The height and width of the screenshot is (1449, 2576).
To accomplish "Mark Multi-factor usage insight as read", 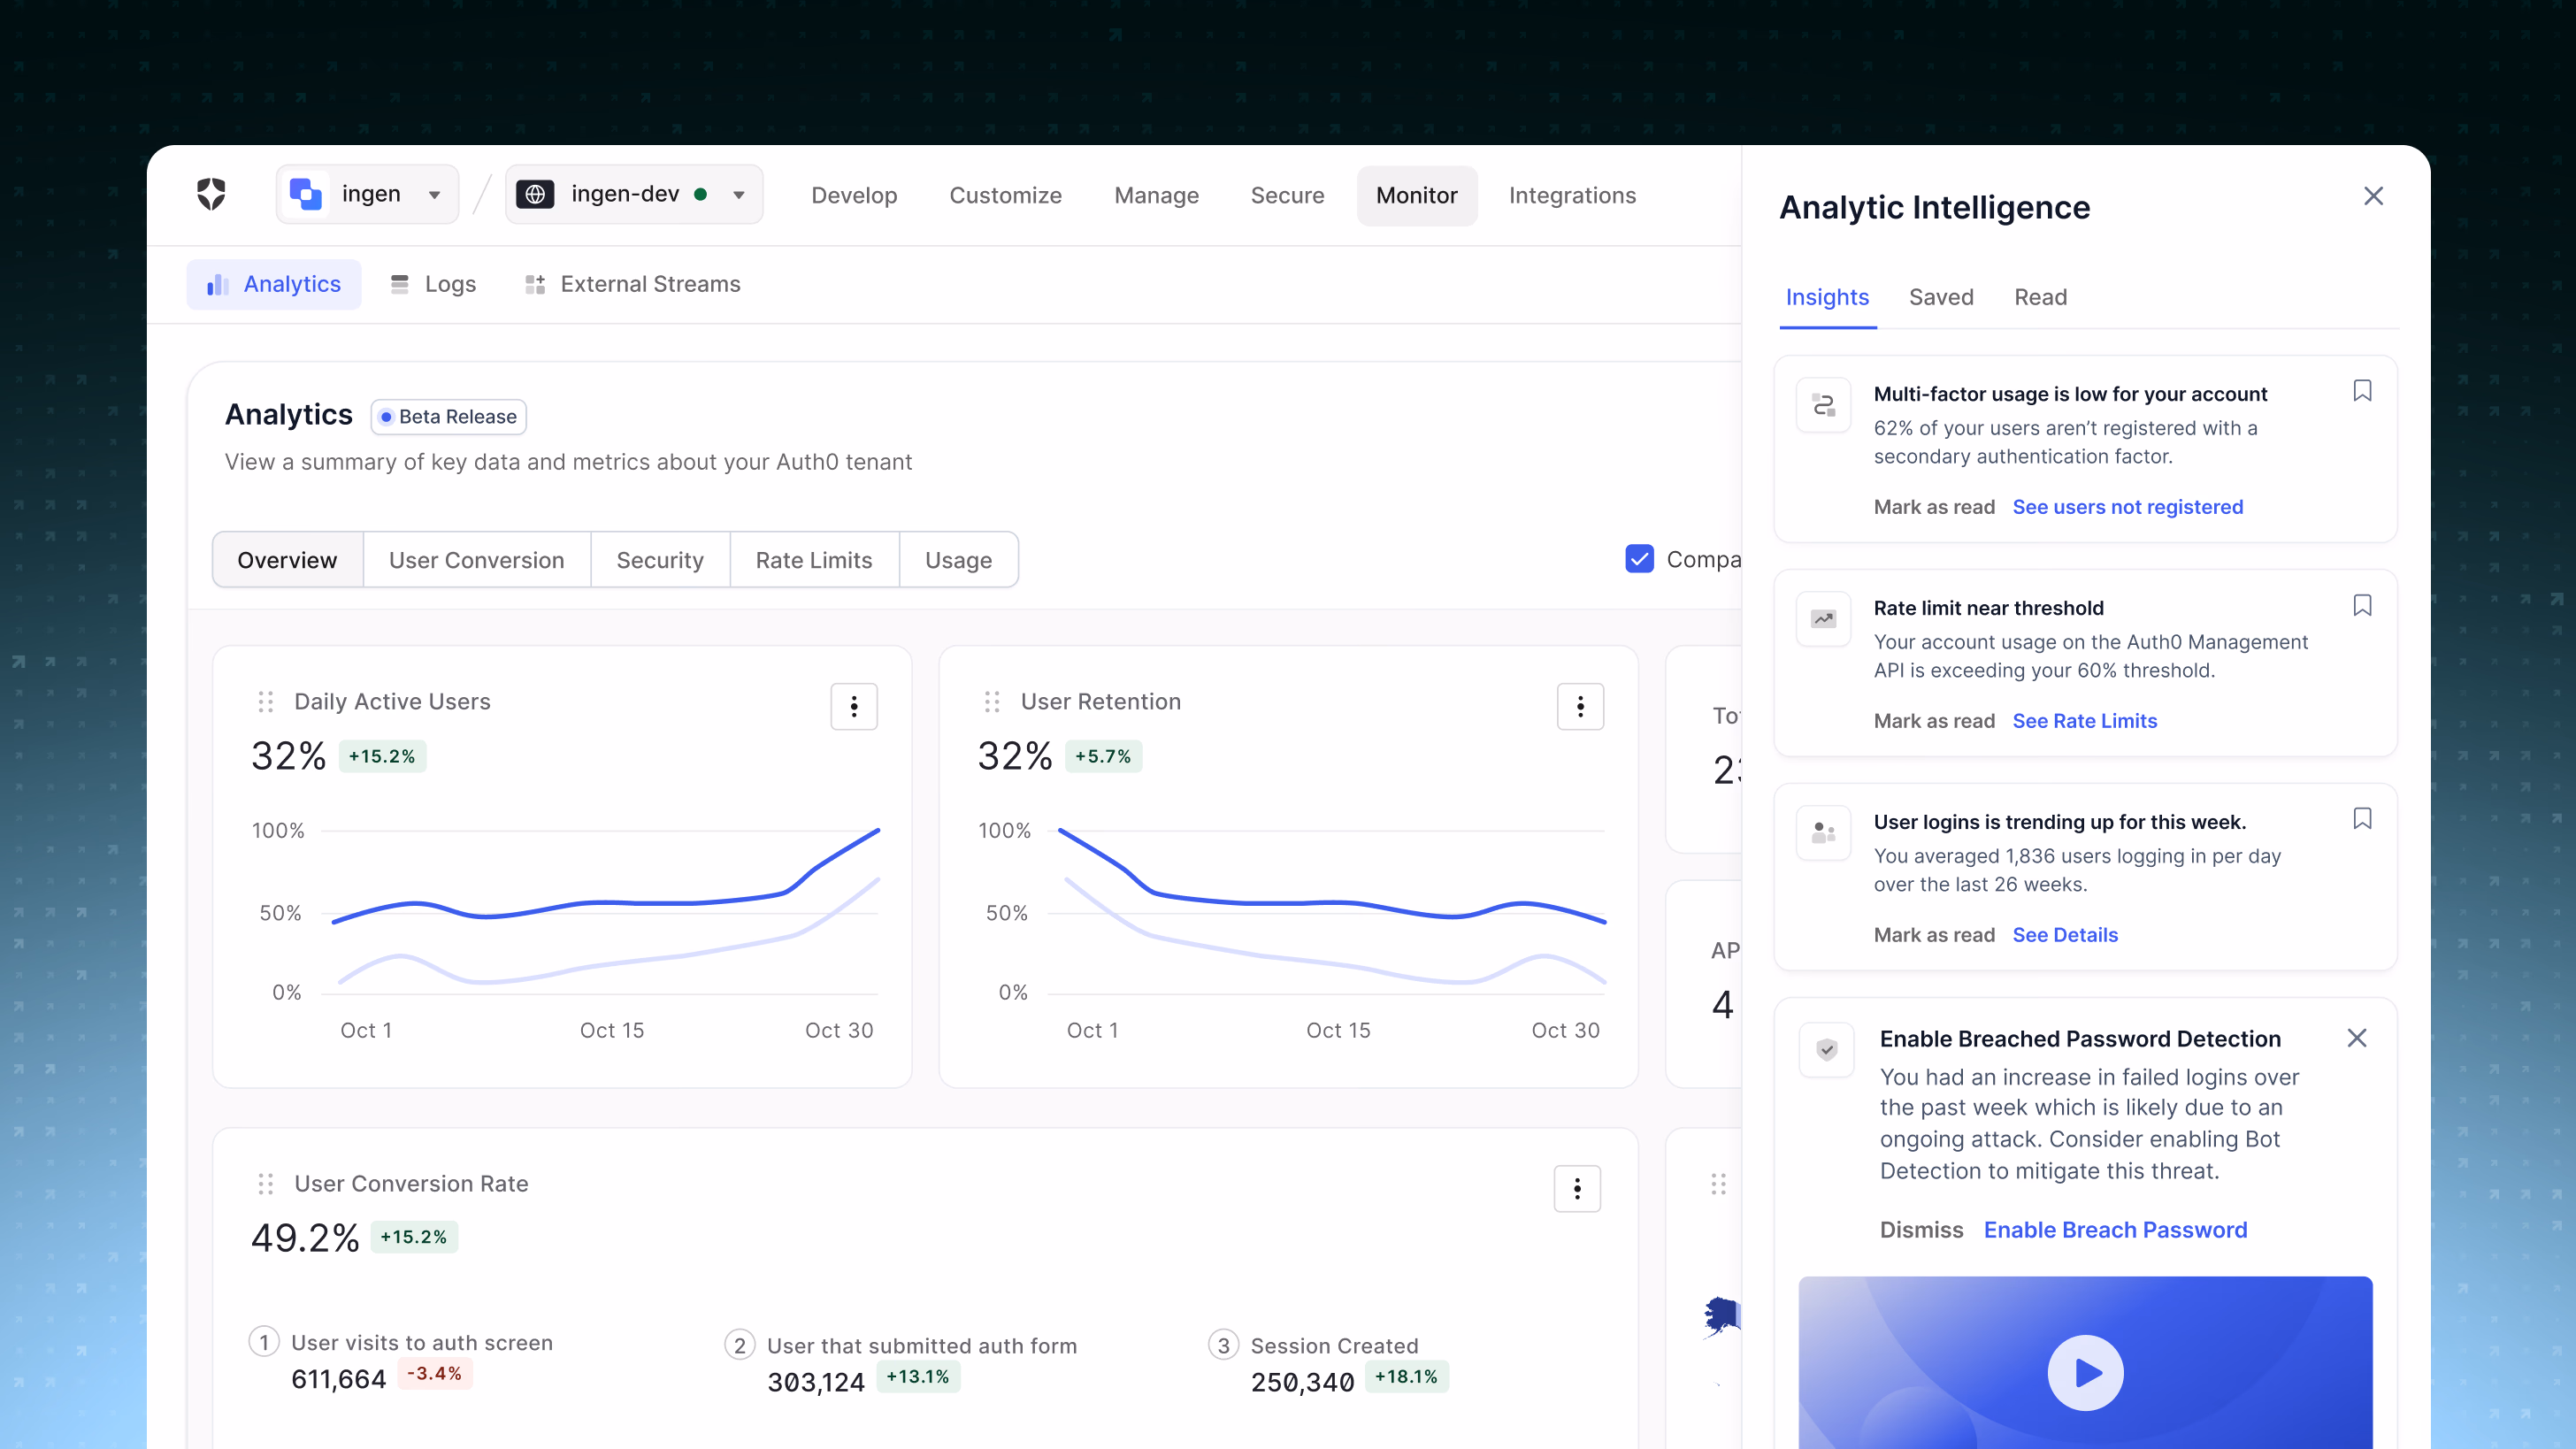I will (1933, 507).
